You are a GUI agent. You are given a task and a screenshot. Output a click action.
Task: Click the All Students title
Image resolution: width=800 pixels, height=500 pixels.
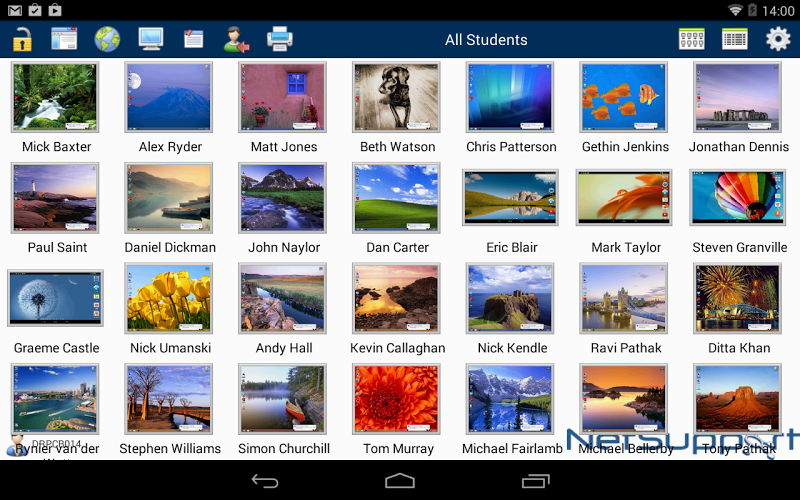point(486,40)
